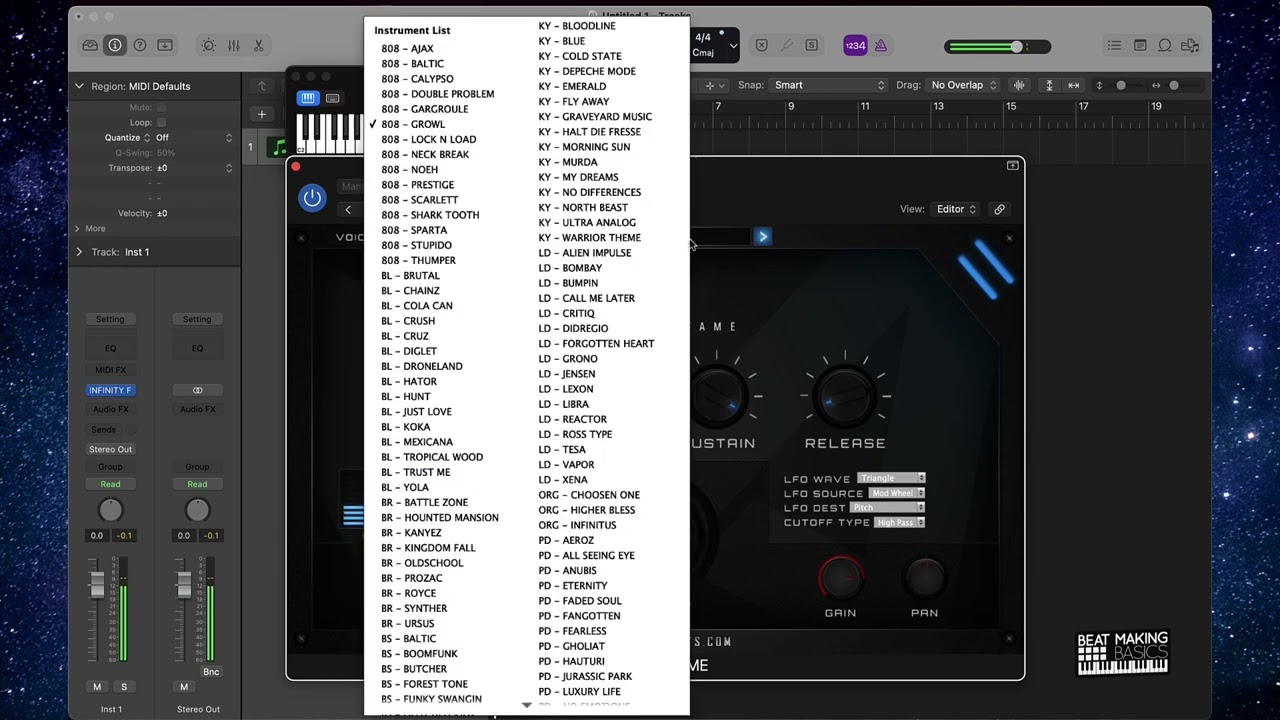The width and height of the screenshot is (1280, 720).
Task: Toggle the purple 1234 count-in button
Action: tap(855, 45)
